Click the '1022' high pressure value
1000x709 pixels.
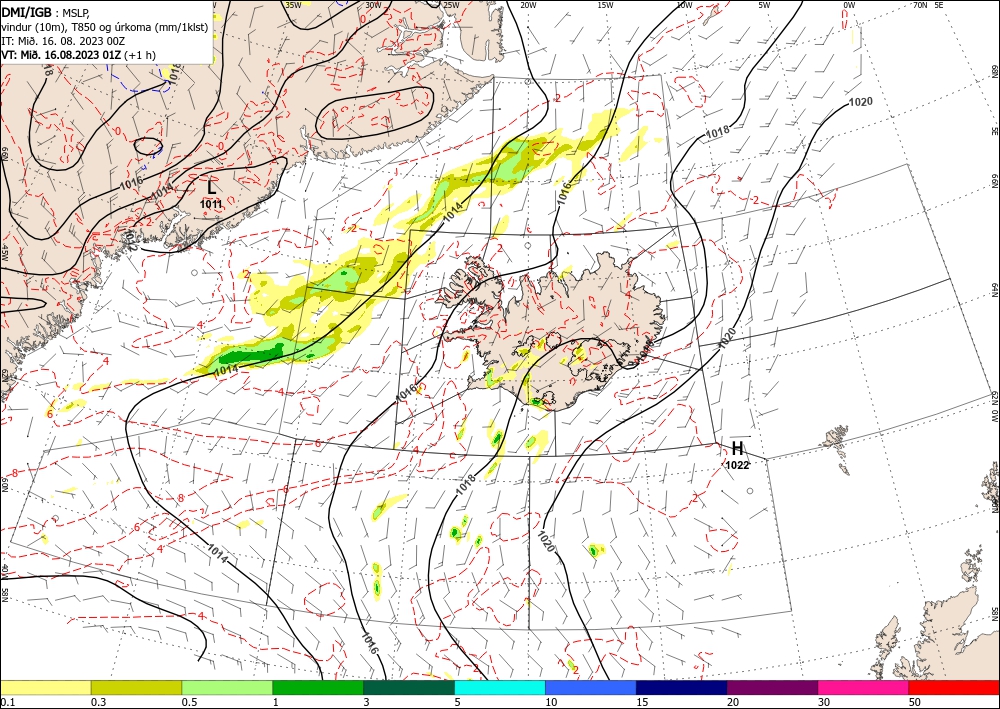(737, 465)
